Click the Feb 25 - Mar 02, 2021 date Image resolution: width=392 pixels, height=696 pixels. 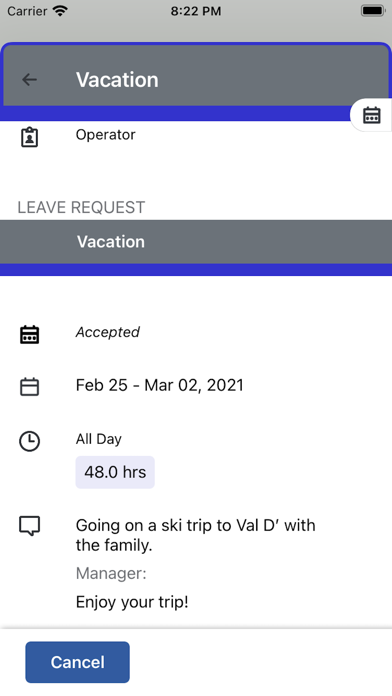point(160,385)
